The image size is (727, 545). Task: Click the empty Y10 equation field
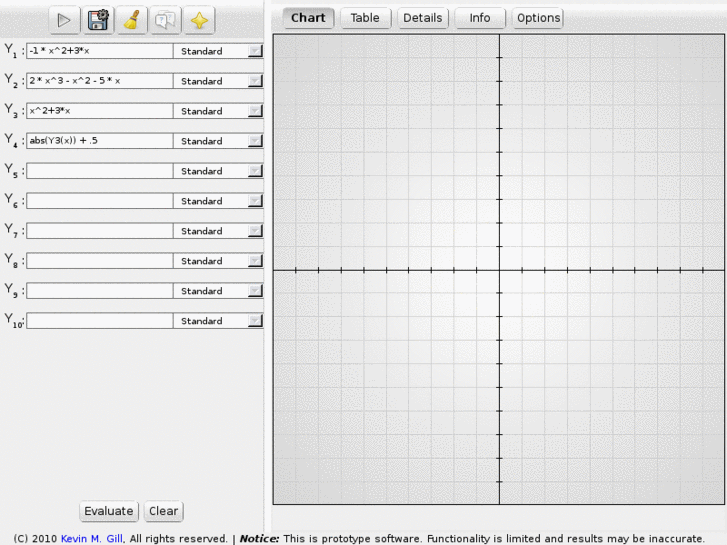(100, 321)
